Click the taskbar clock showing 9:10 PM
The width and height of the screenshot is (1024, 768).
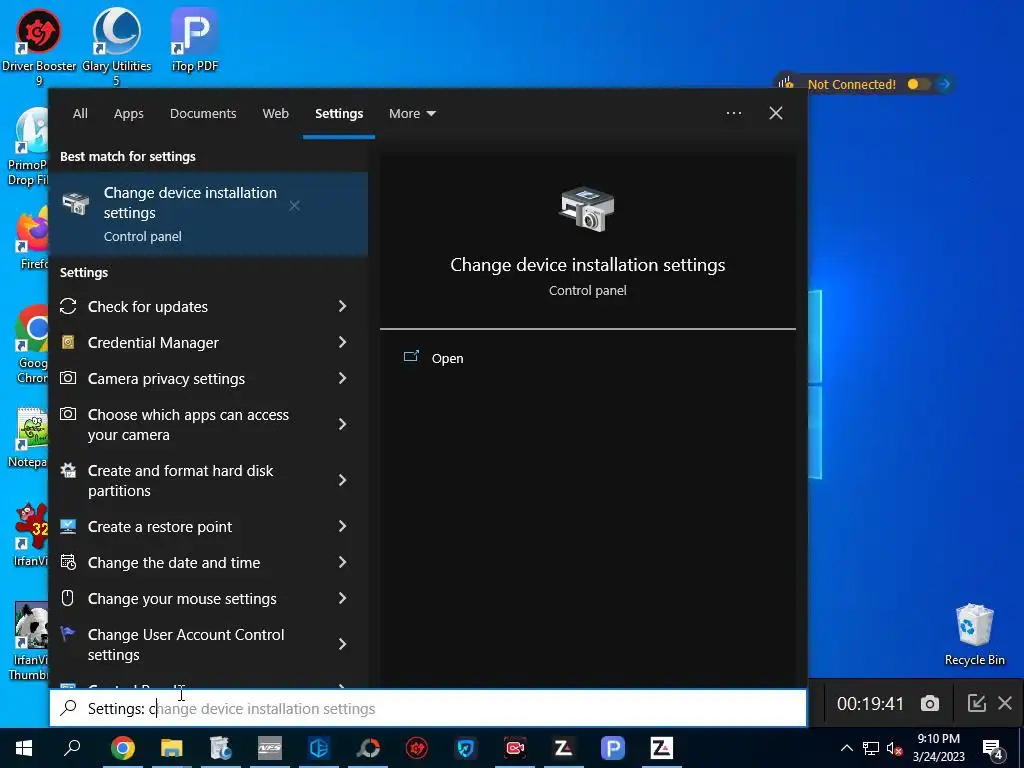point(938,748)
